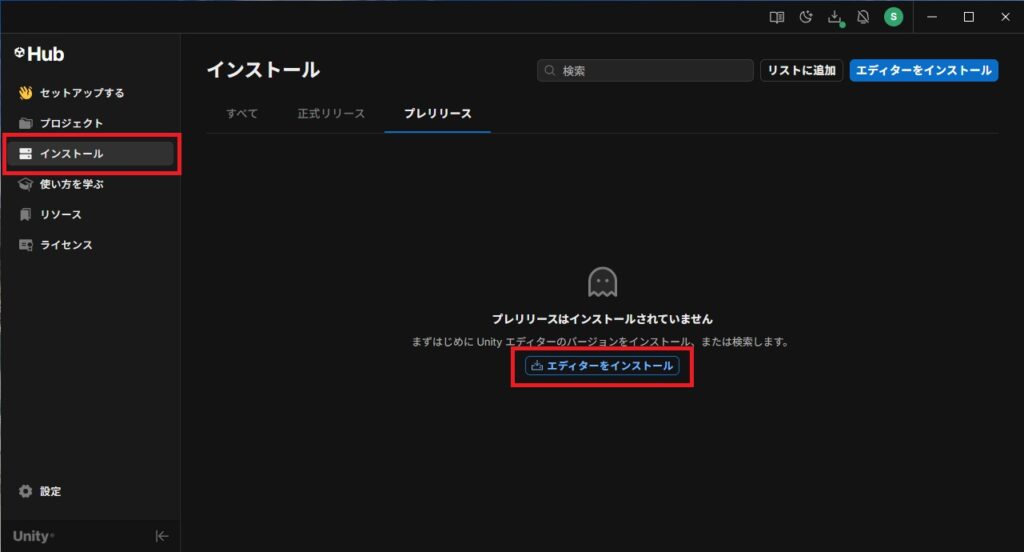Focus the 検索 search field
This screenshot has width=1024, height=552.
point(645,71)
